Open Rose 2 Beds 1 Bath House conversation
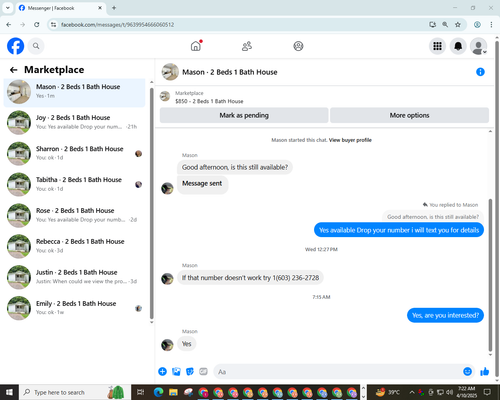 pos(75,215)
